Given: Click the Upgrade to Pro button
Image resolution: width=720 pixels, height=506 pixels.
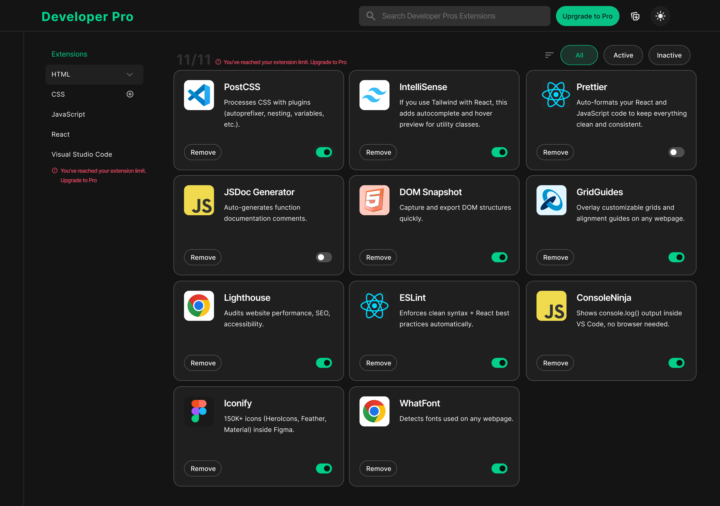Looking at the screenshot, I should [587, 16].
